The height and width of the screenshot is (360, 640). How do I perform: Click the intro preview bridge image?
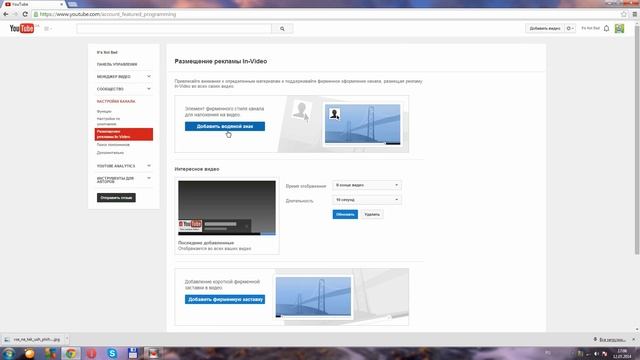click(x=313, y=297)
